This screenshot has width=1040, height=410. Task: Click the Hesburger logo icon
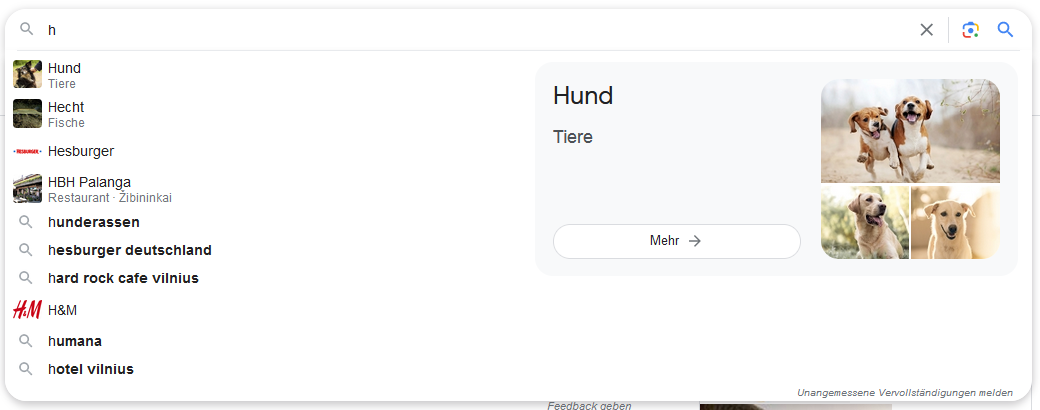[x=27, y=151]
